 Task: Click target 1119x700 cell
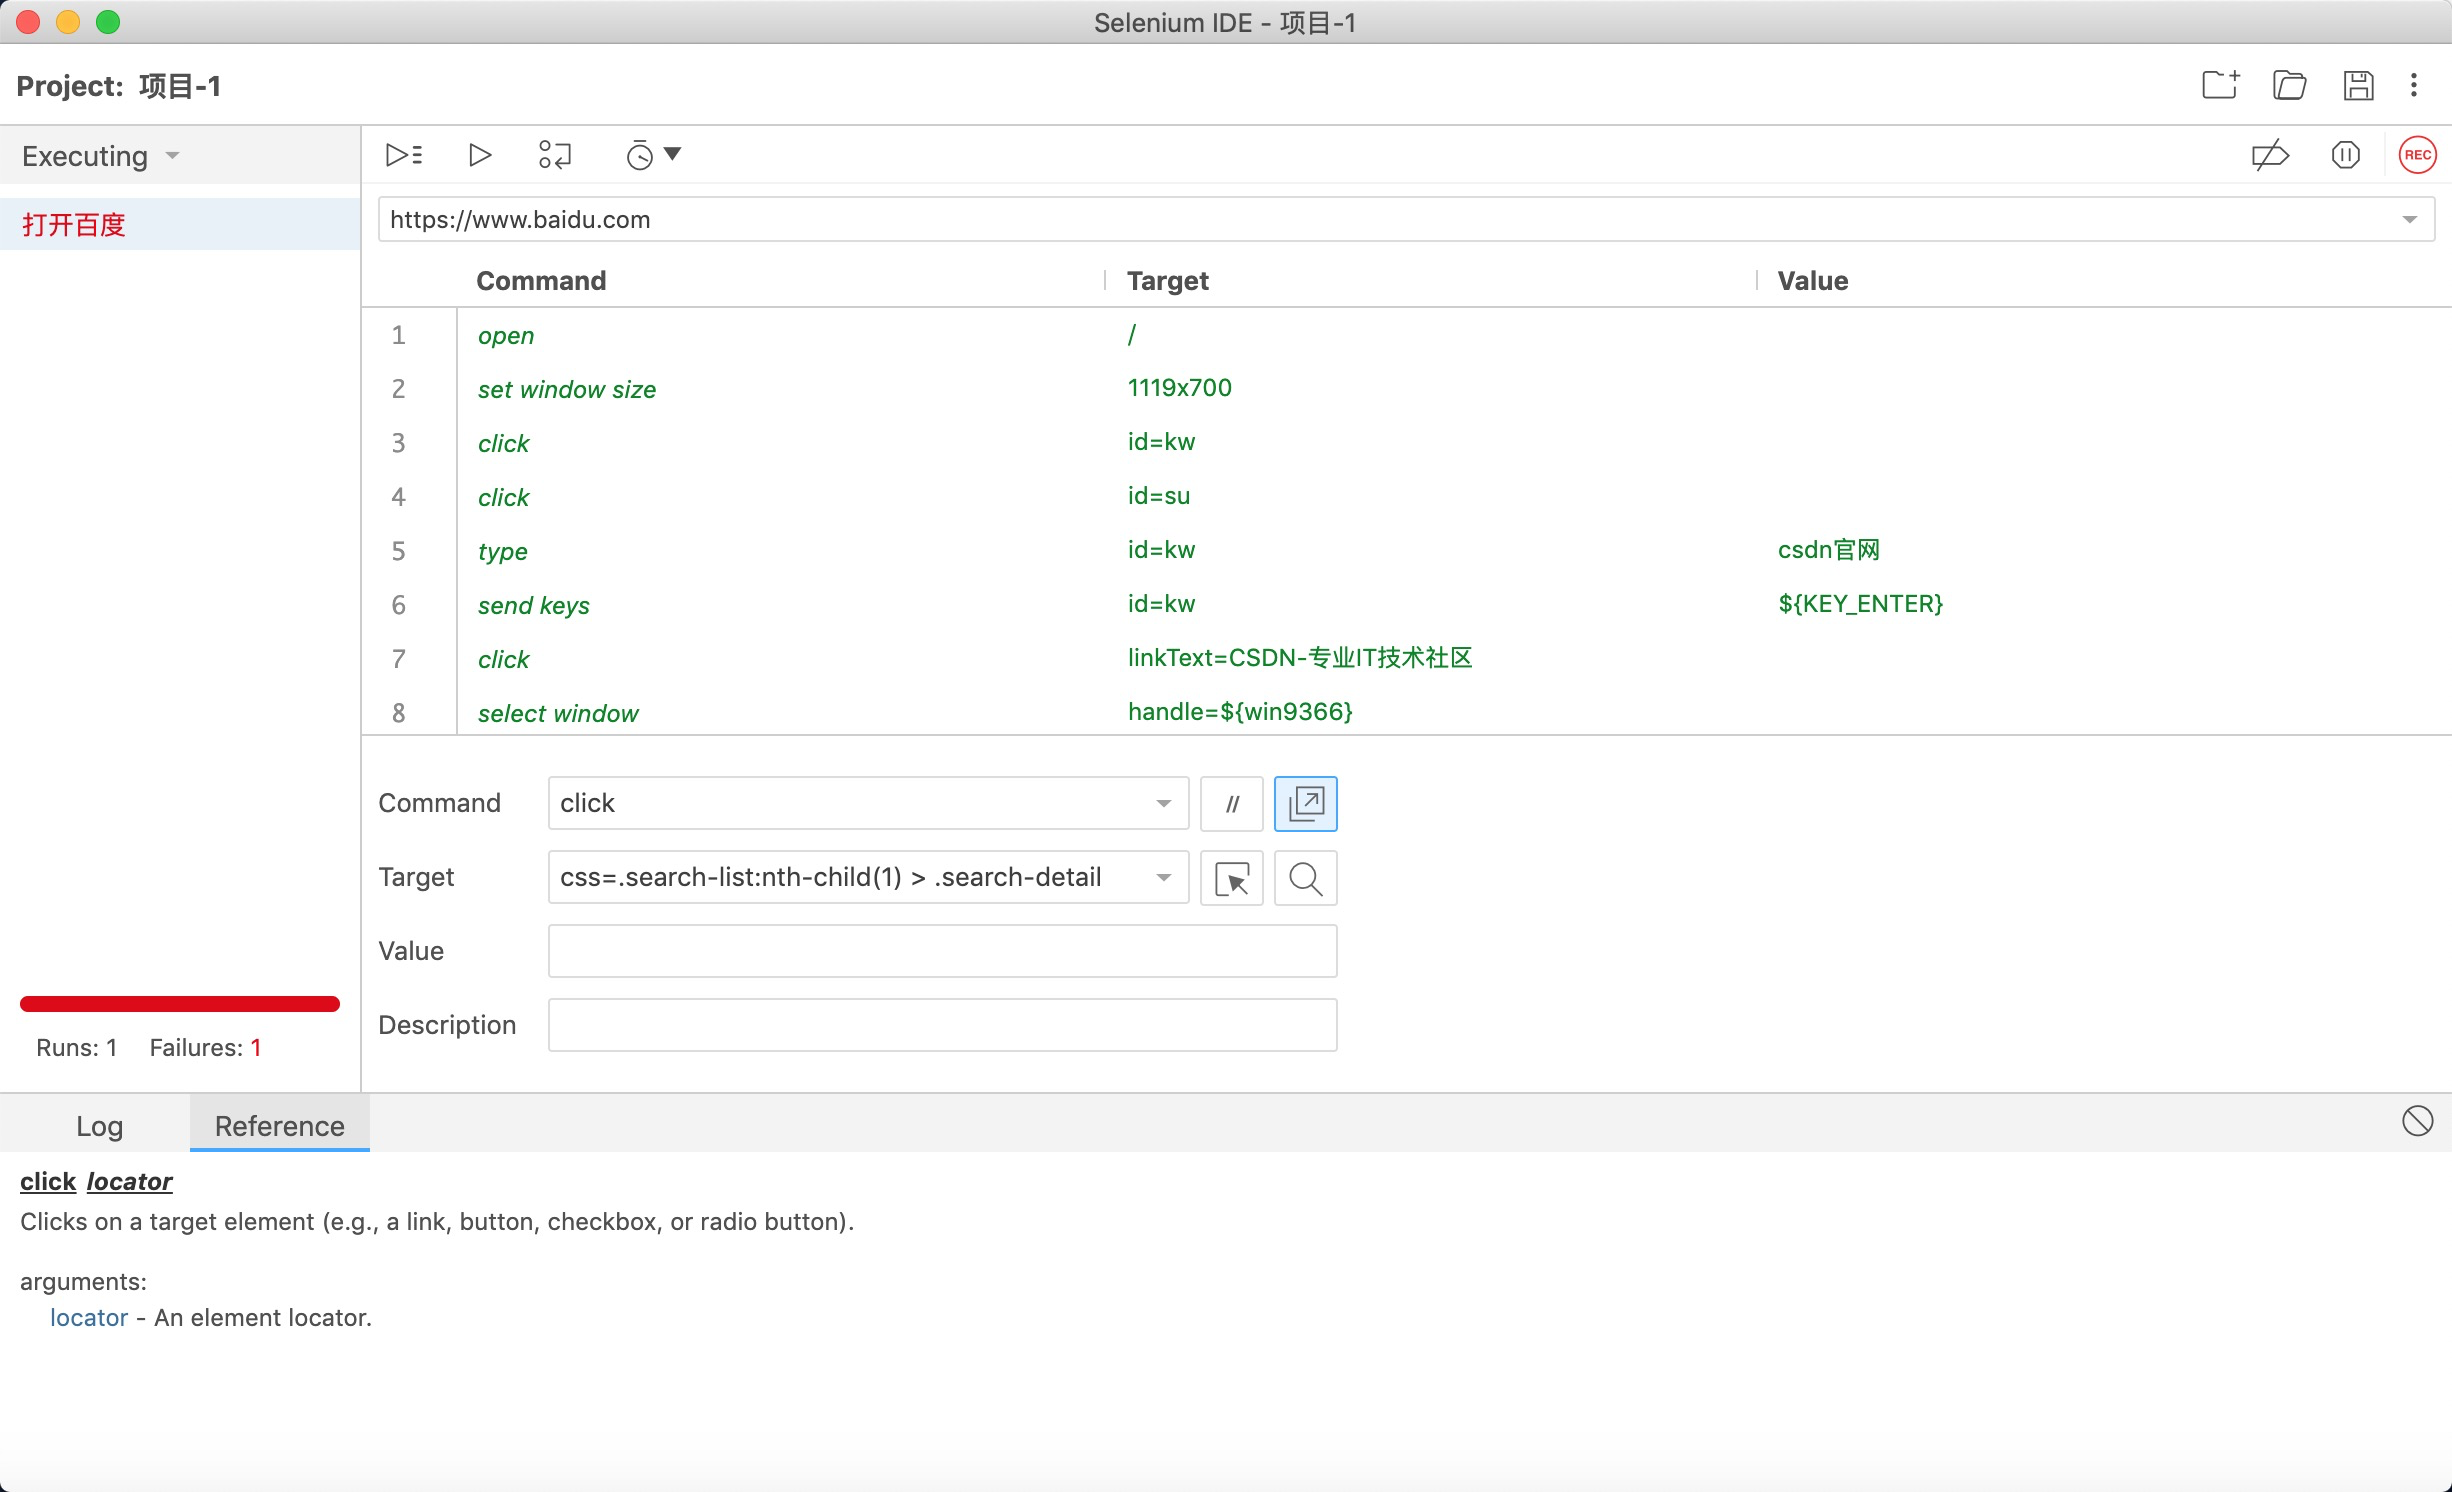[1180, 388]
